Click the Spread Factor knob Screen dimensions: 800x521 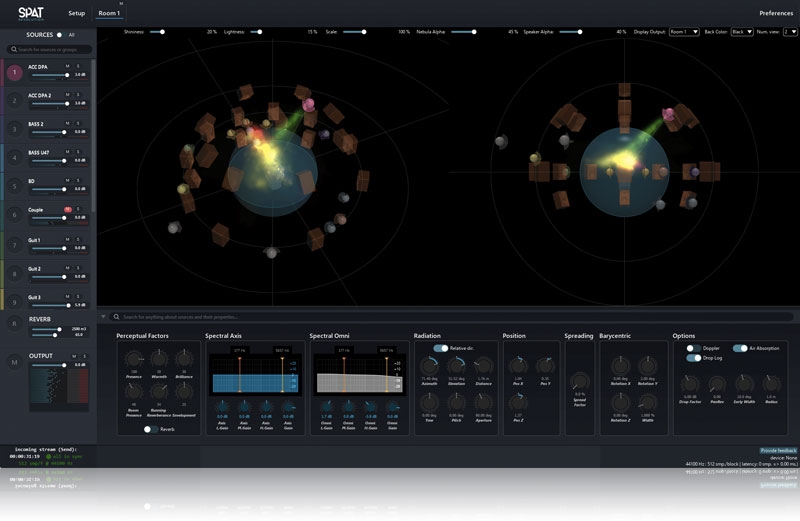tap(579, 382)
